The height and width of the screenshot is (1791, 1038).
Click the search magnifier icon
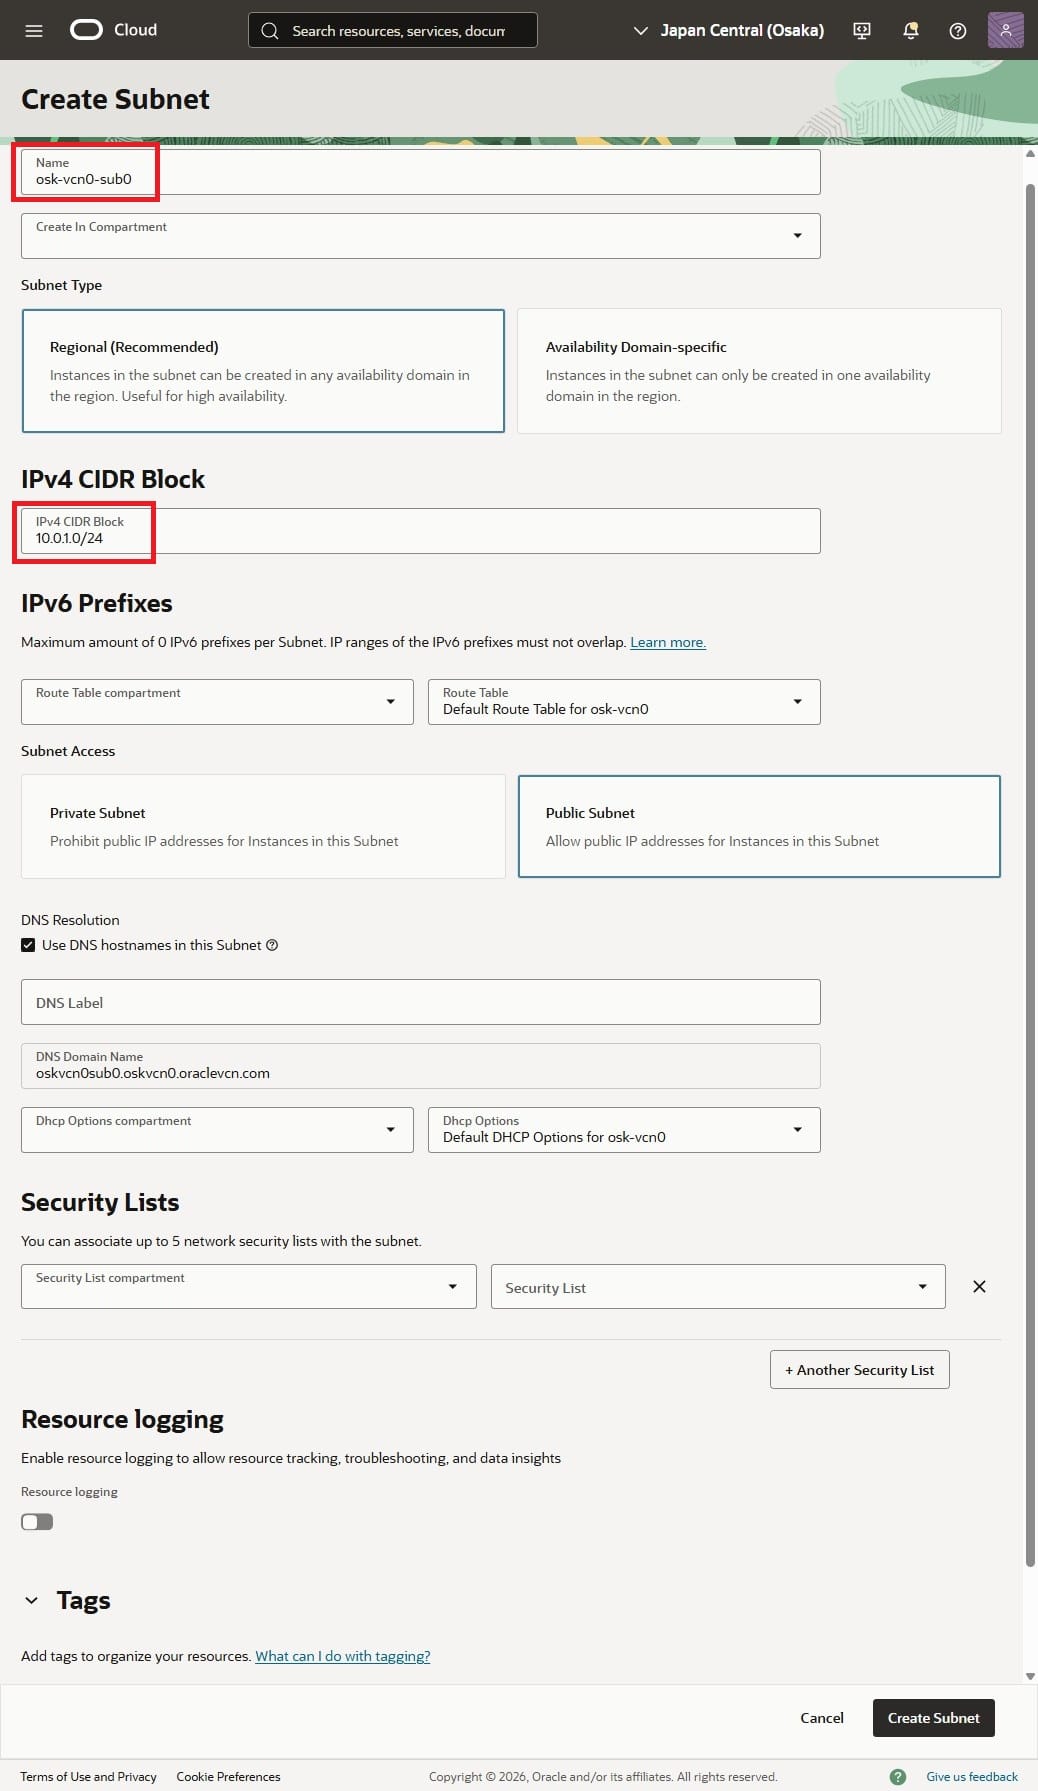click(268, 30)
